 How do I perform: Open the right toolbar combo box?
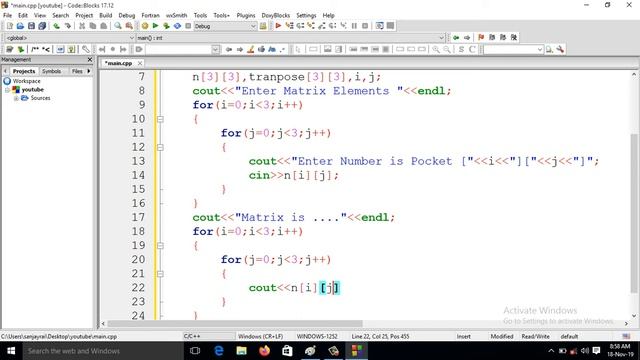click(513, 49)
